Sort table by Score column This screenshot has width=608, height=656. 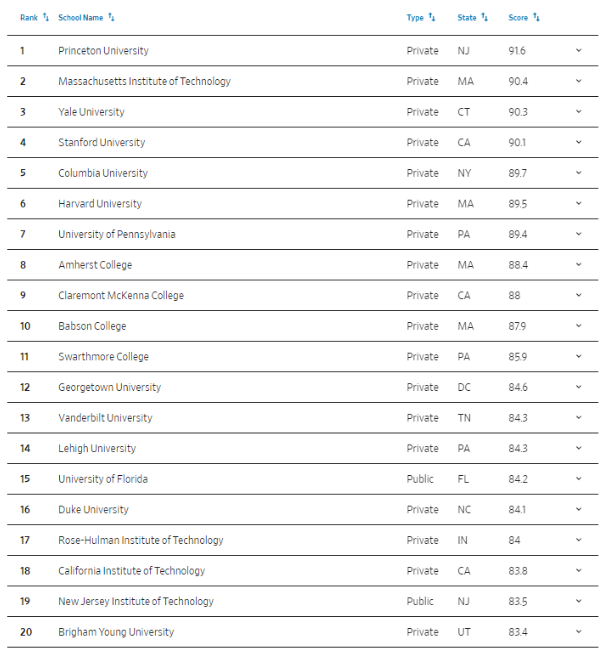[x=524, y=17]
